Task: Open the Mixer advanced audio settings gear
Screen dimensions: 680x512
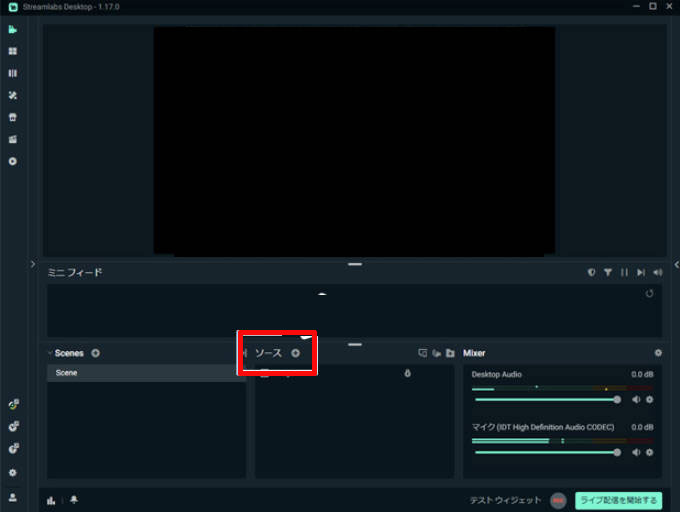Action: click(658, 353)
